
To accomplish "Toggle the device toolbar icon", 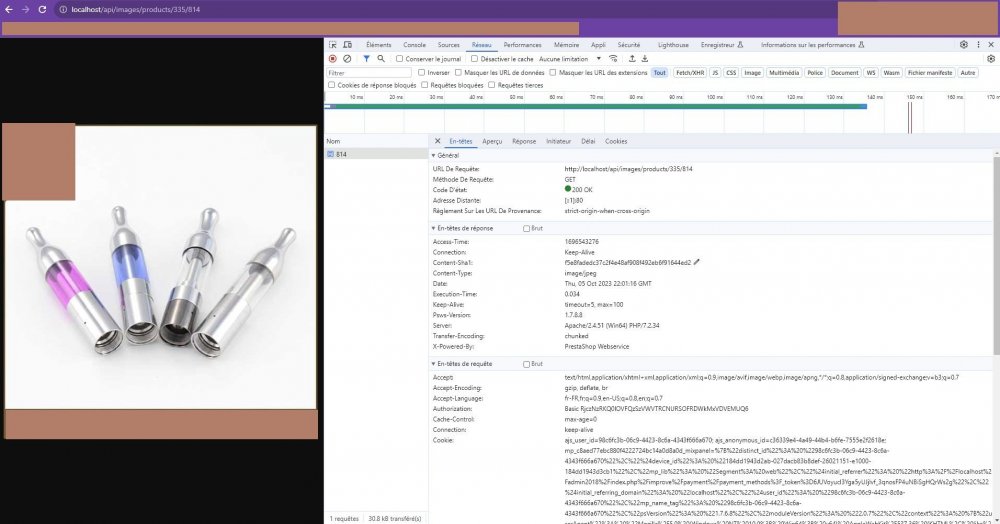I will click(x=348, y=45).
